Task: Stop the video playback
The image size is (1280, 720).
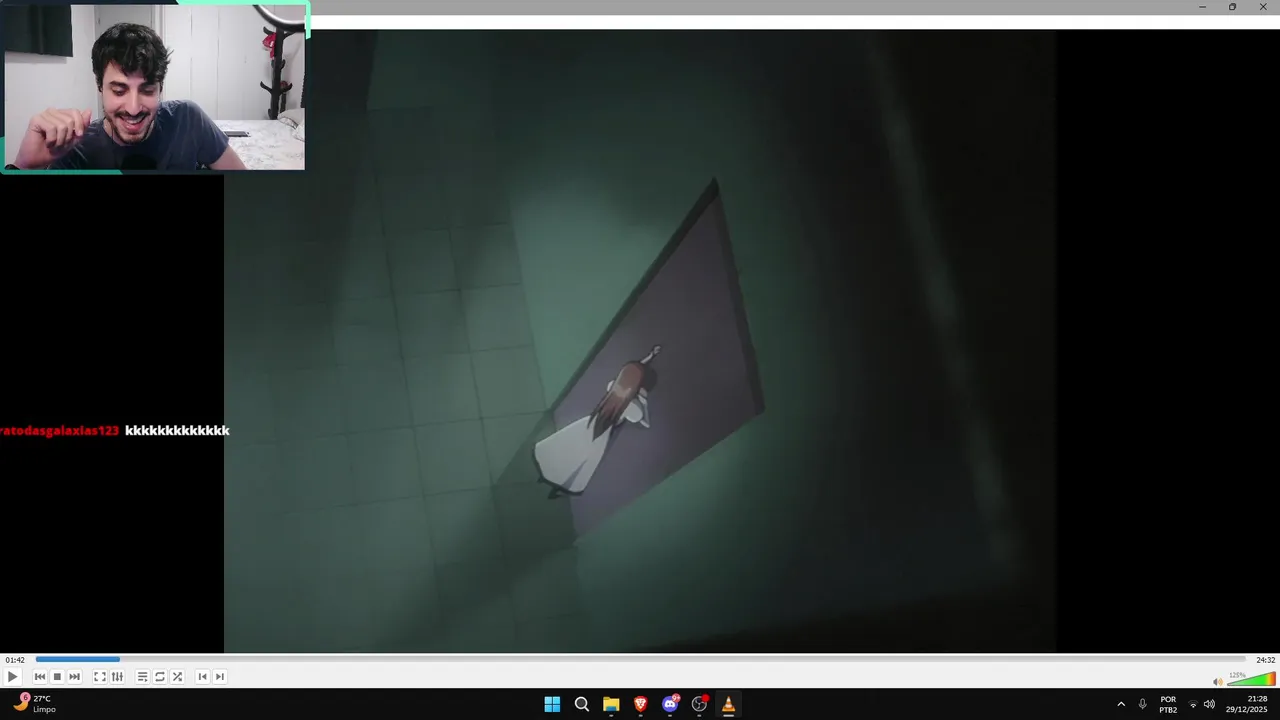Action: (57, 677)
